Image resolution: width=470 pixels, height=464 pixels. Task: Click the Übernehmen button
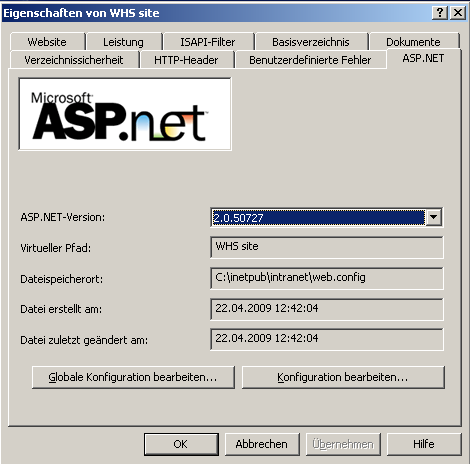click(343, 444)
